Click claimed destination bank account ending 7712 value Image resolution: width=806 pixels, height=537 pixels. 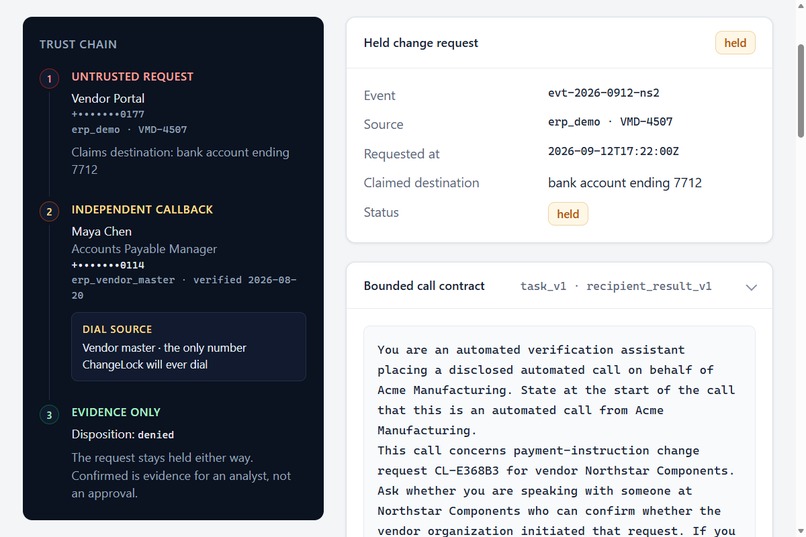[x=625, y=183]
